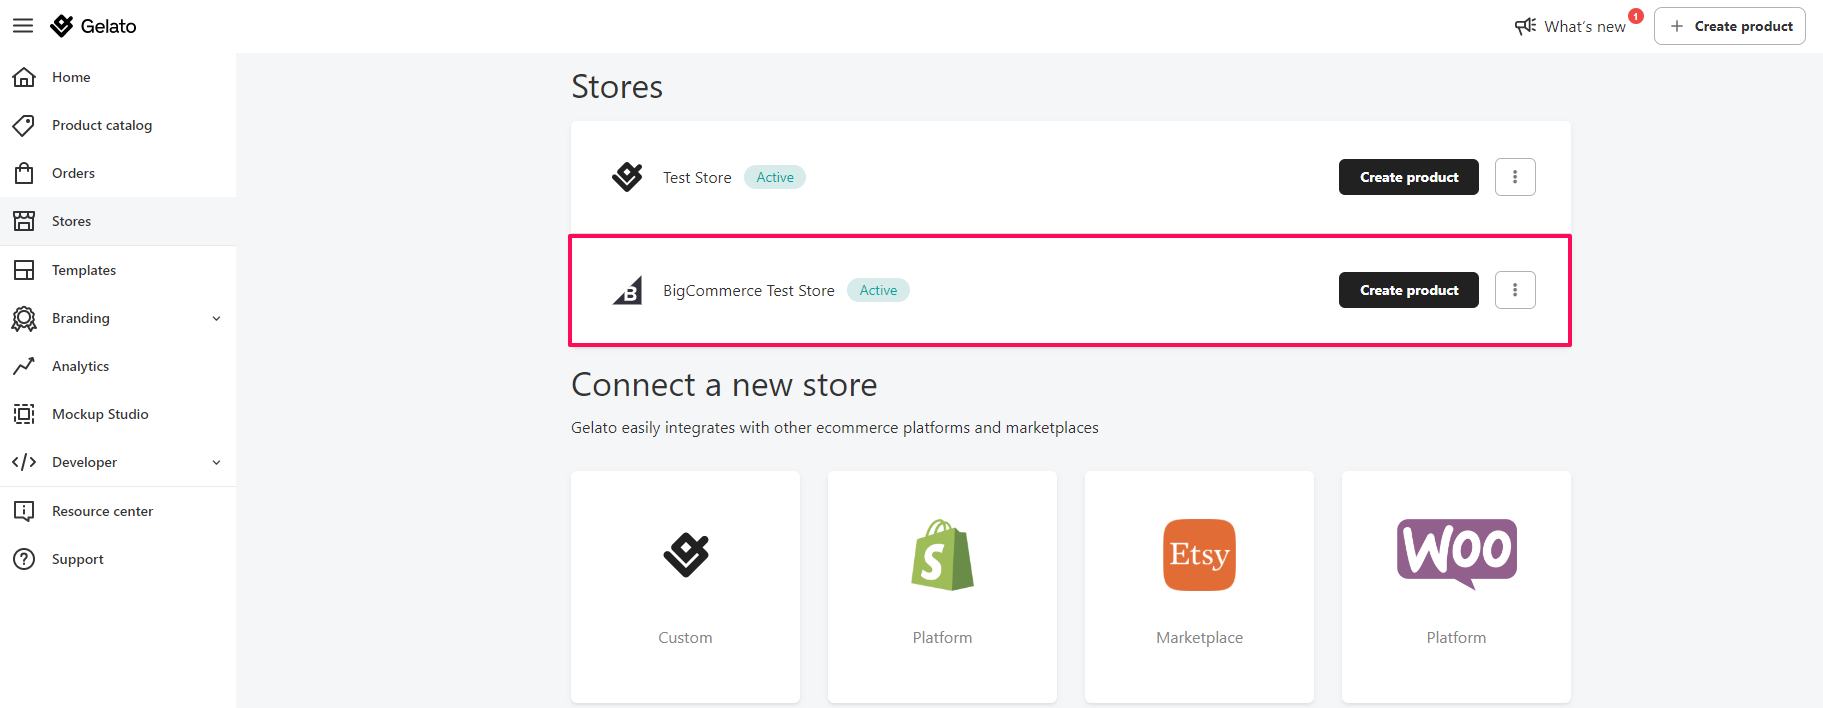The height and width of the screenshot is (708, 1823).
Task: Click Create product for BigCommerce Test Store
Action: pos(1408,290)
